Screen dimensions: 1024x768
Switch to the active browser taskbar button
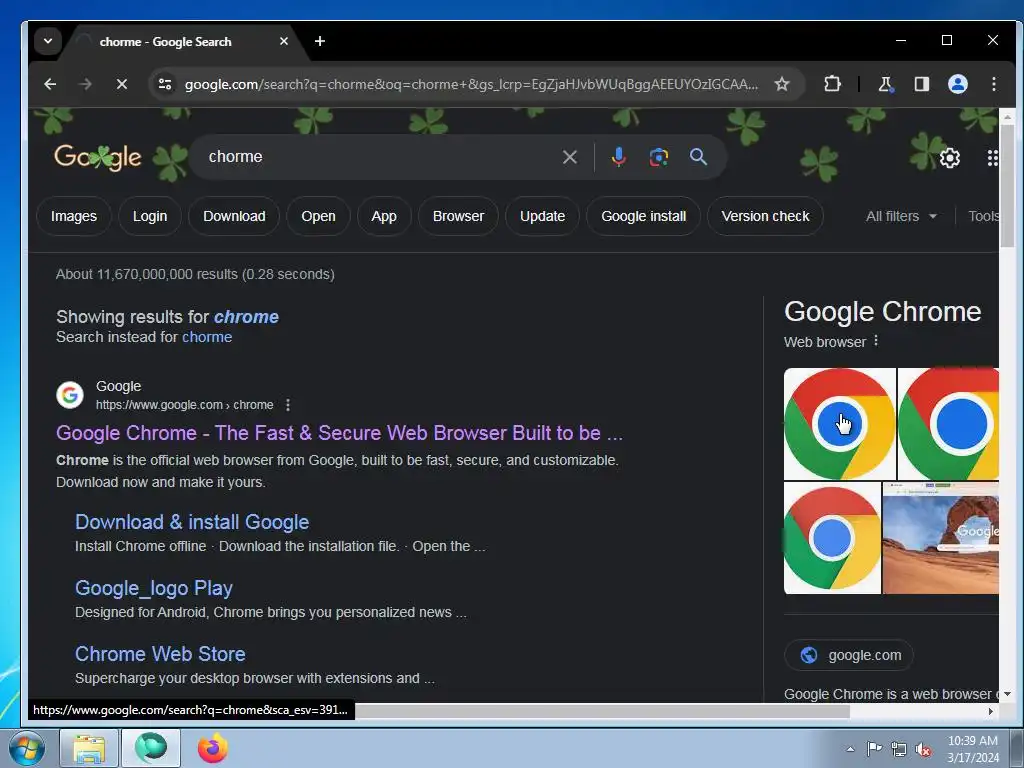pyautogui.click(x=152, y=748)
